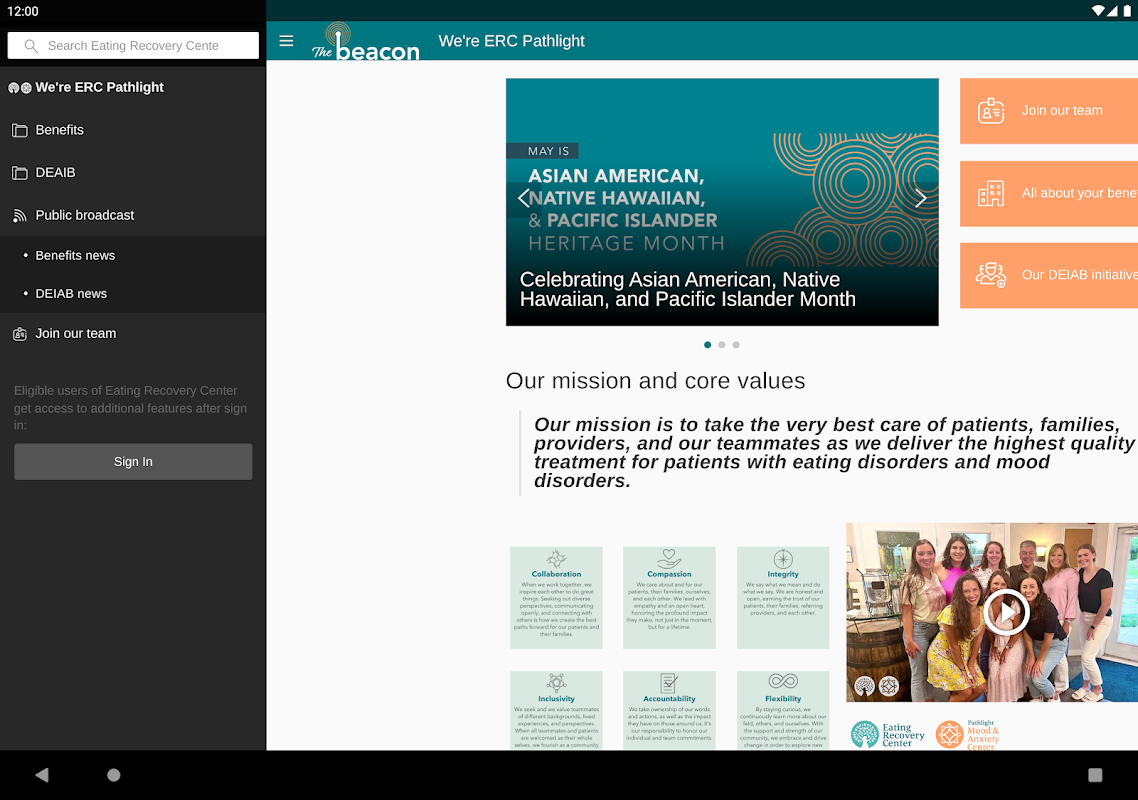Image resolution: width=1138 pixels, height=800 pixels.
Task: Click the Join our team orange button
Action: (x=1049, y=111)
